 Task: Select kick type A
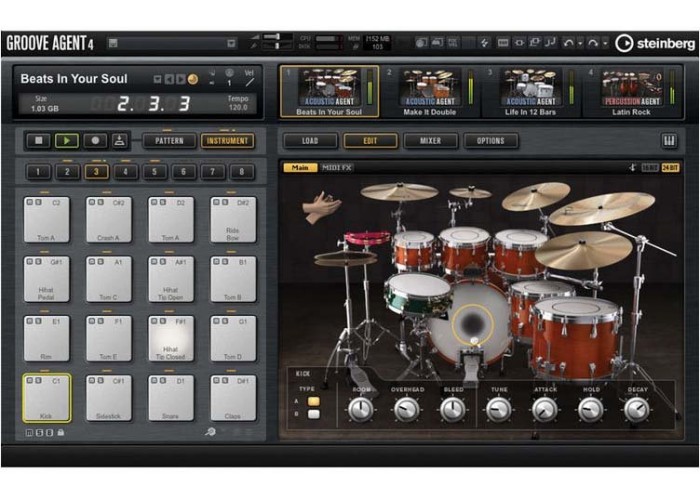314,401
